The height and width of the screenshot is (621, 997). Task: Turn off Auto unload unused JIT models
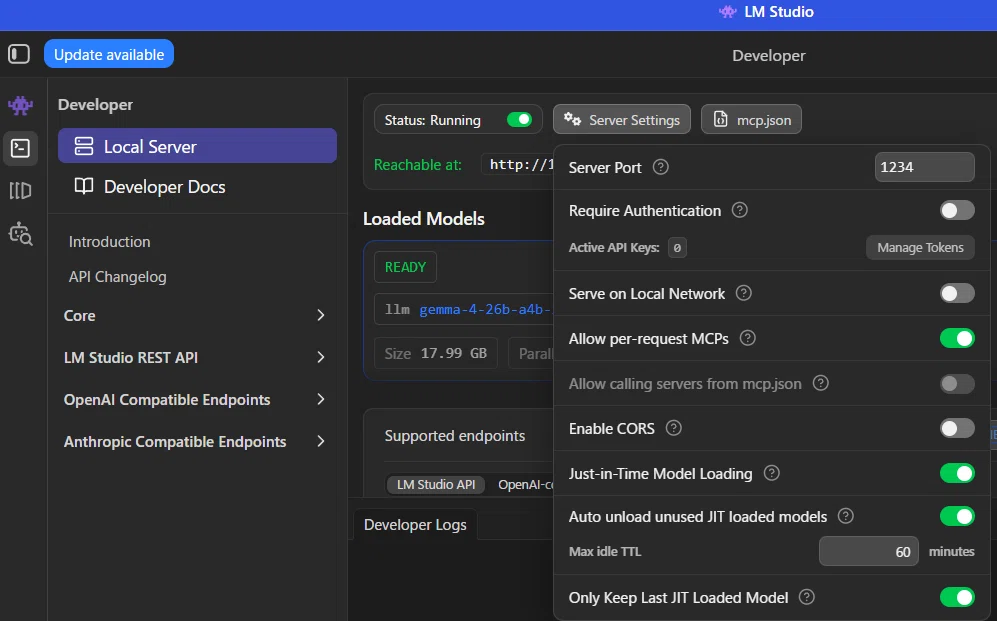point(957,516)
